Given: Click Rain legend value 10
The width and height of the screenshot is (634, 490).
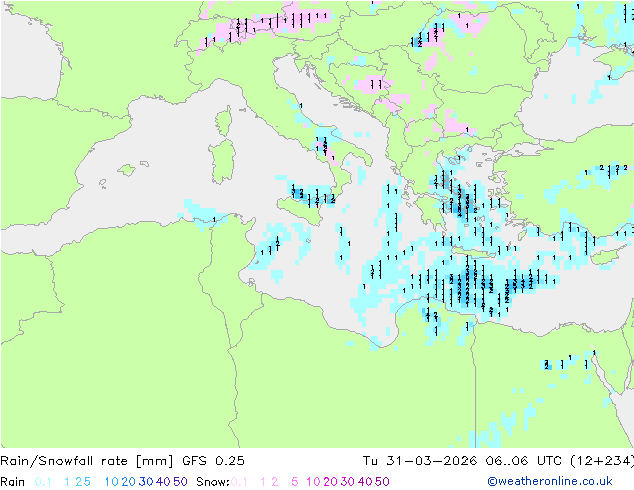Looking at the screenshot, I should click(111, 482).
